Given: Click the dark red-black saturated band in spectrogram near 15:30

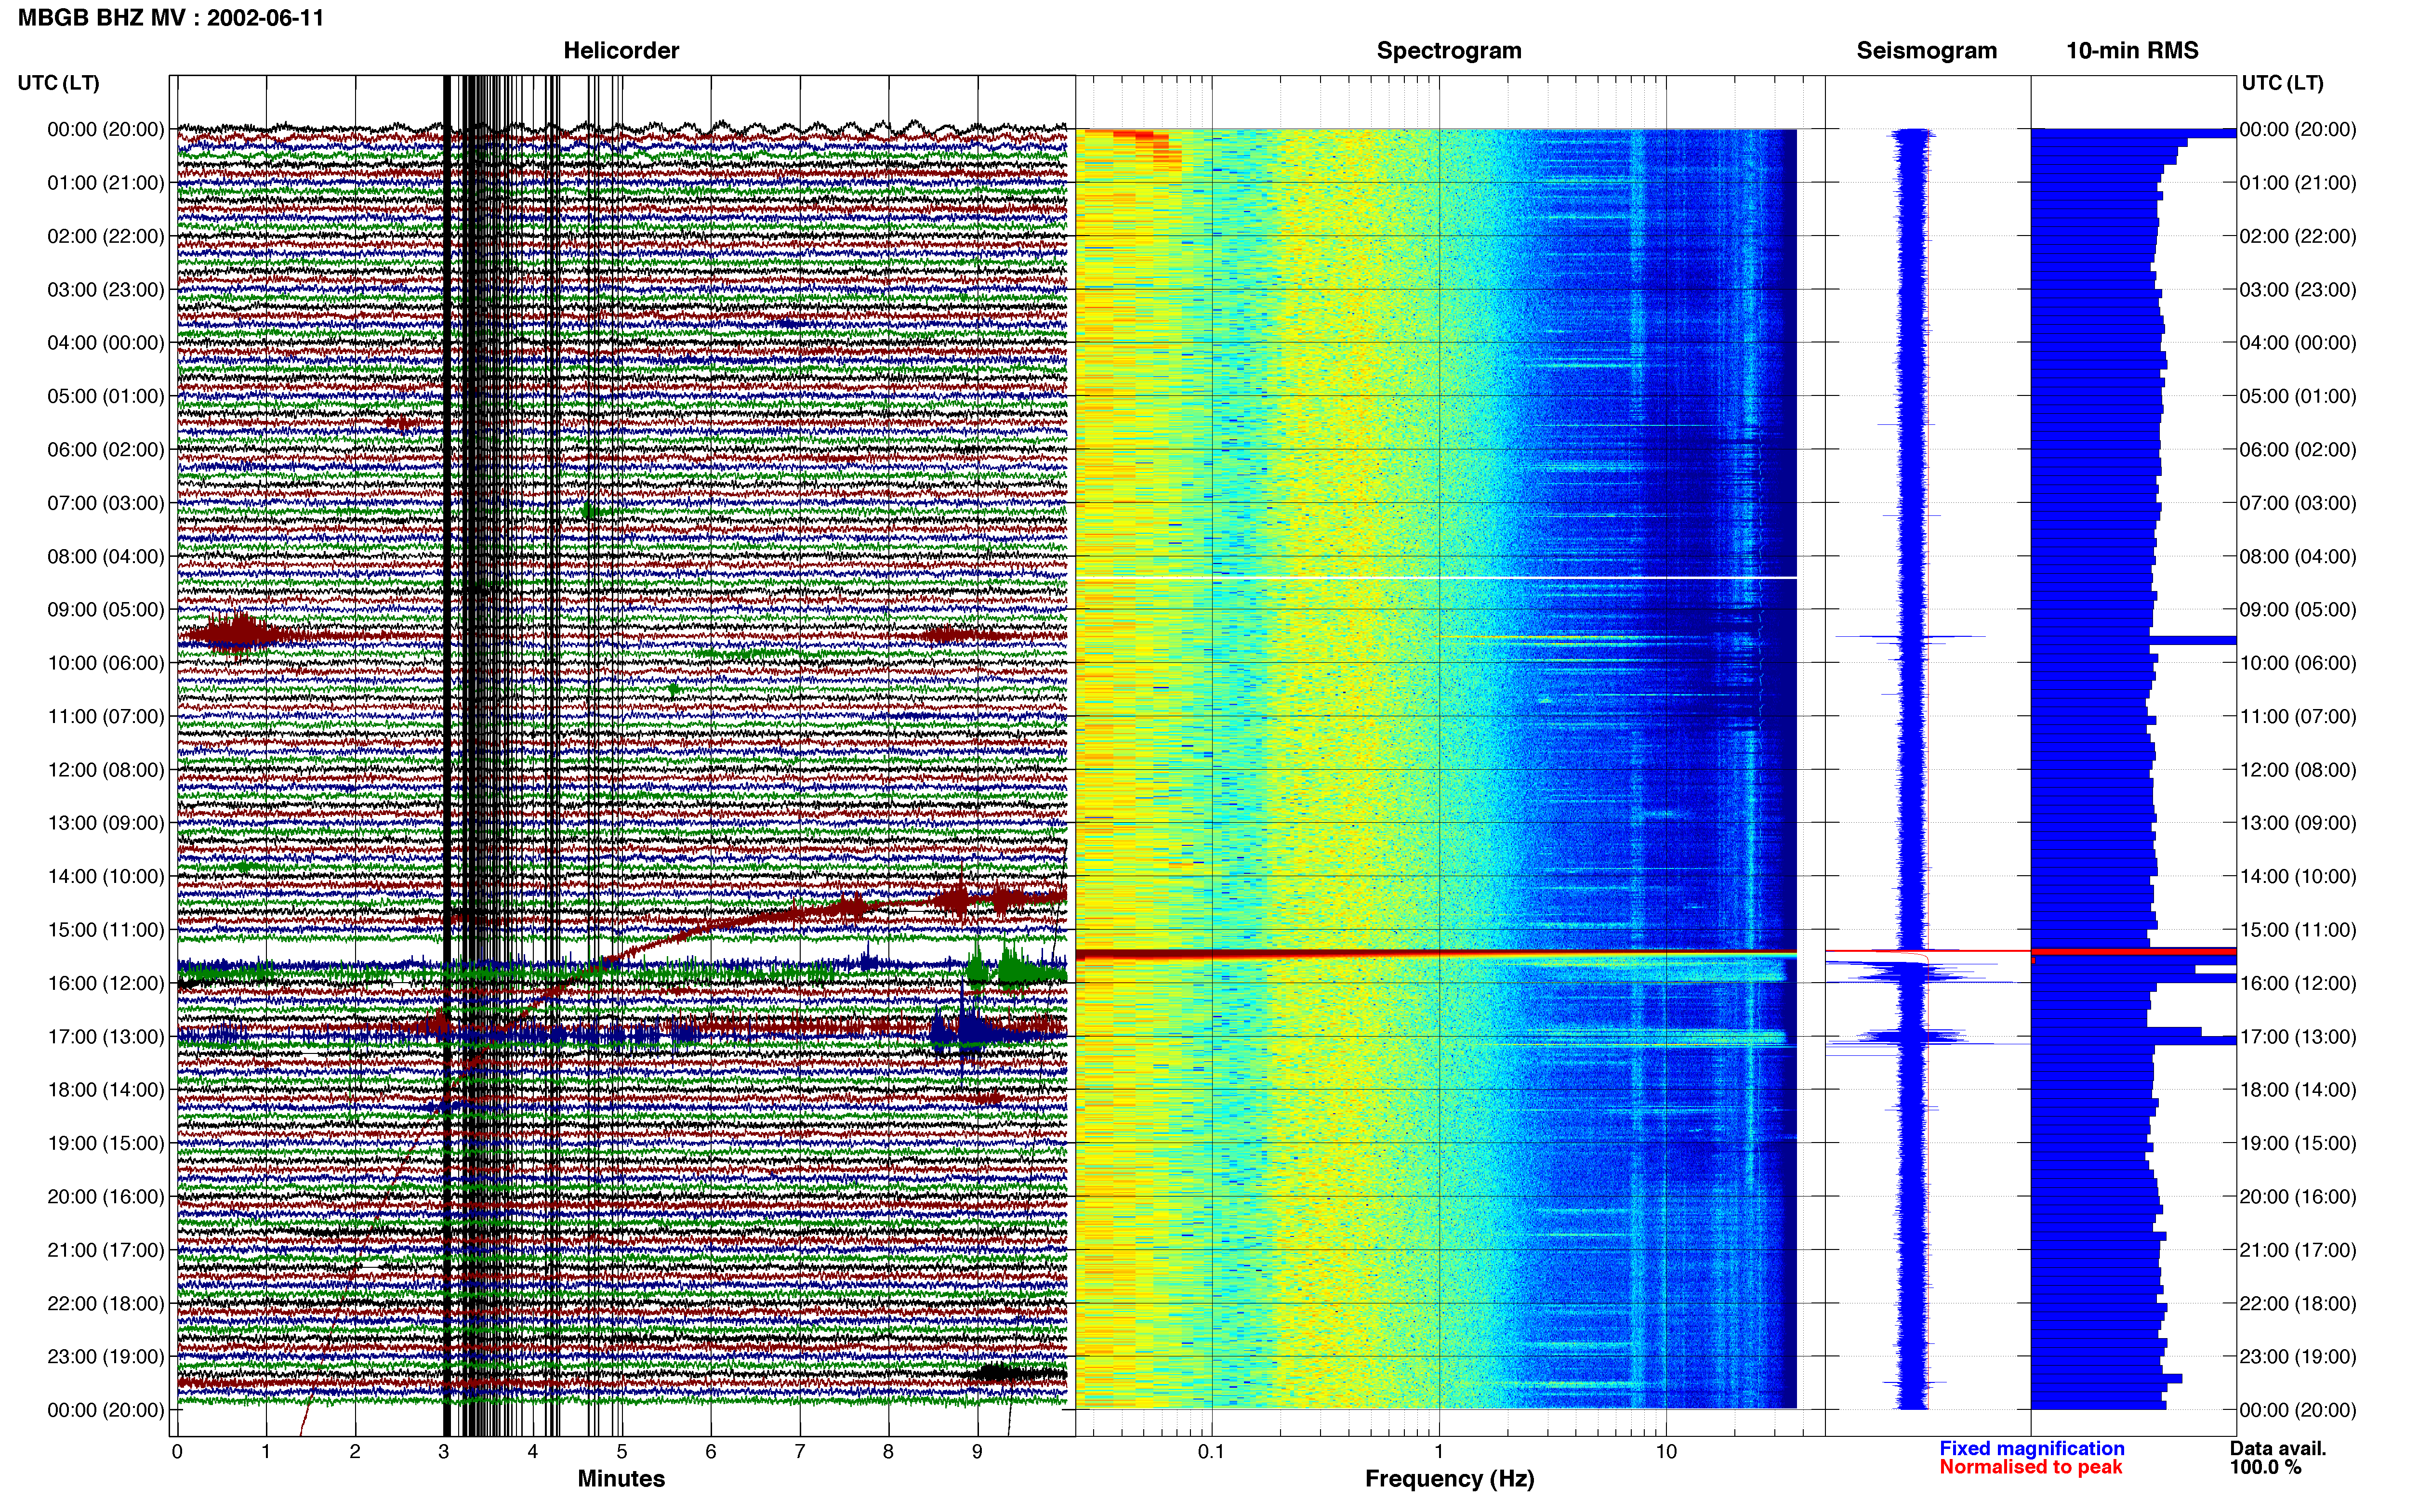Looking at the screenshot, I should 1436,955.
